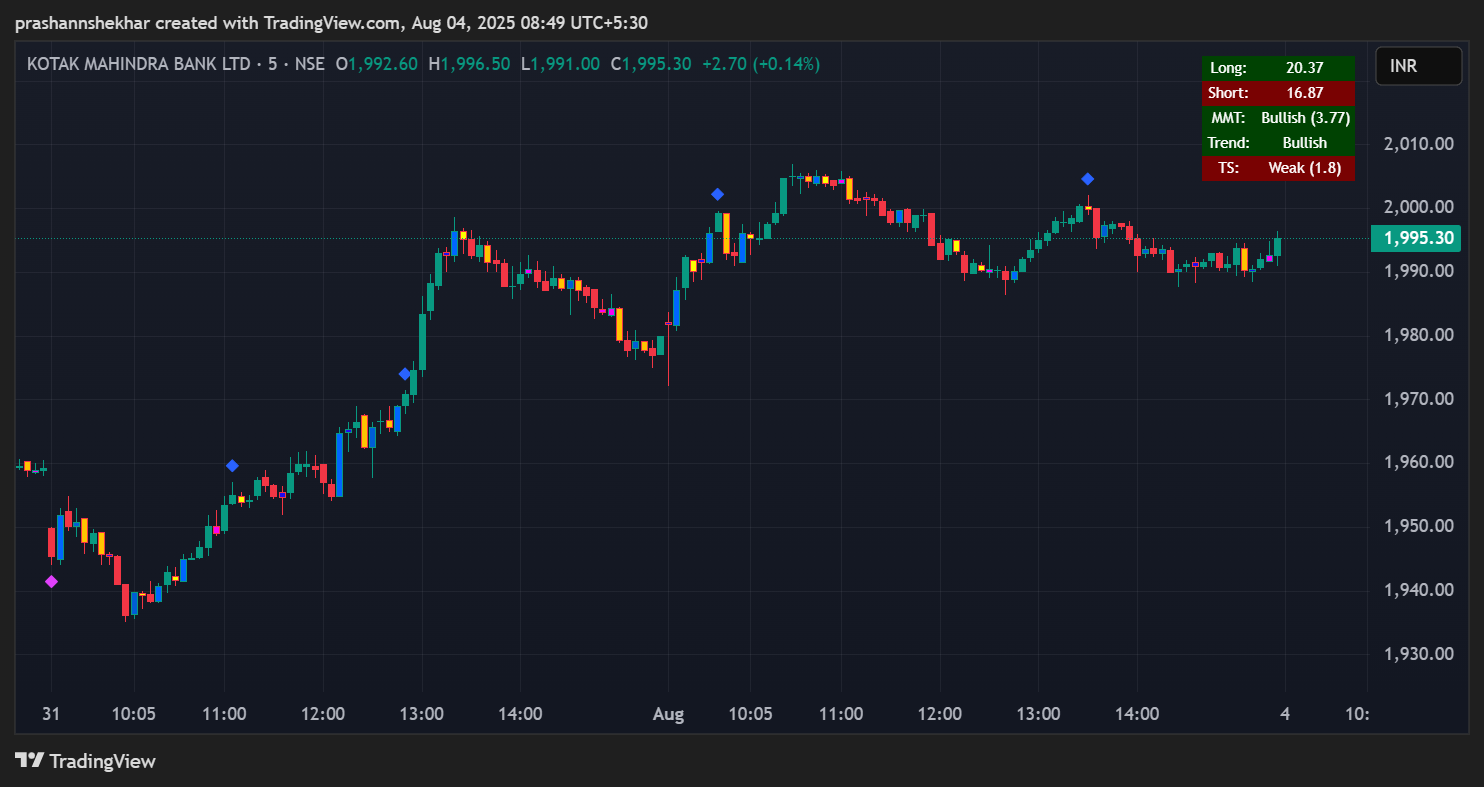
Task: Click the TS Weak (1.8) red table row
Action: [x=1278, y=168]
